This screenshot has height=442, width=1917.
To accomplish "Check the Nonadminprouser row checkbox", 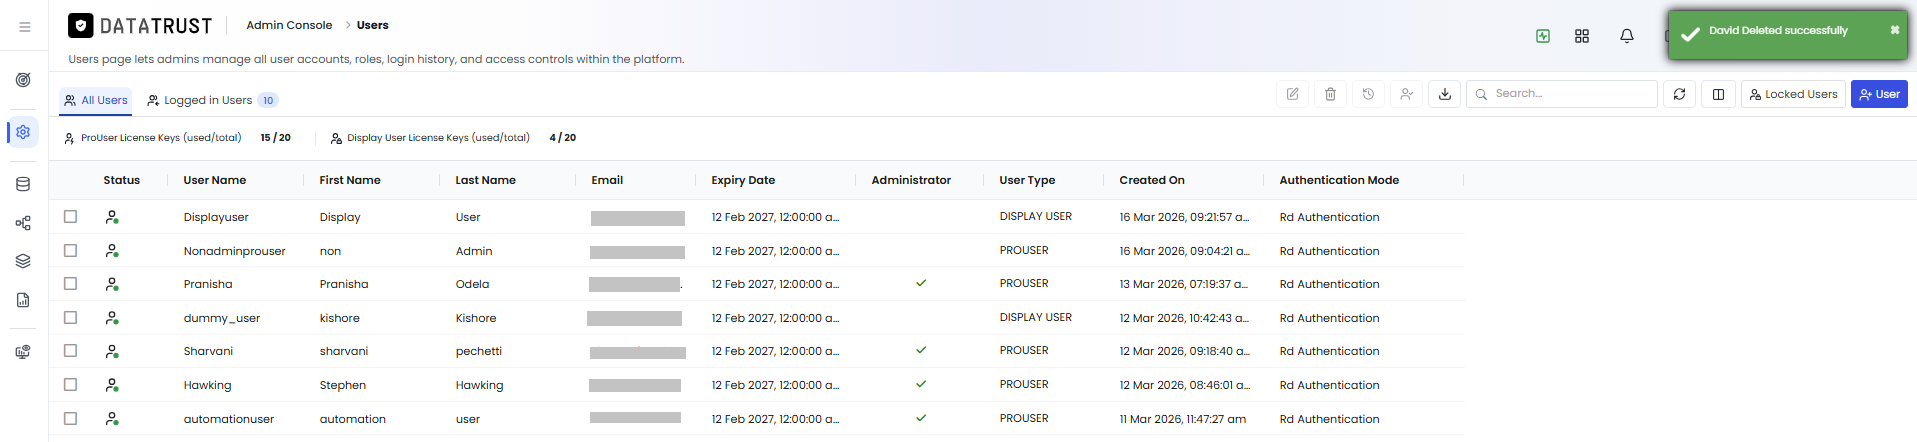I will coord(70,250).
